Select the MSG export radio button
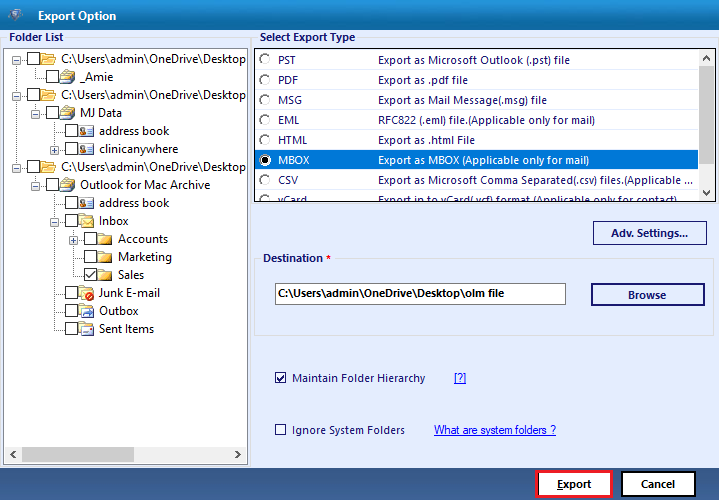Viewport: 719px width, 500px height. pos(265,100)
